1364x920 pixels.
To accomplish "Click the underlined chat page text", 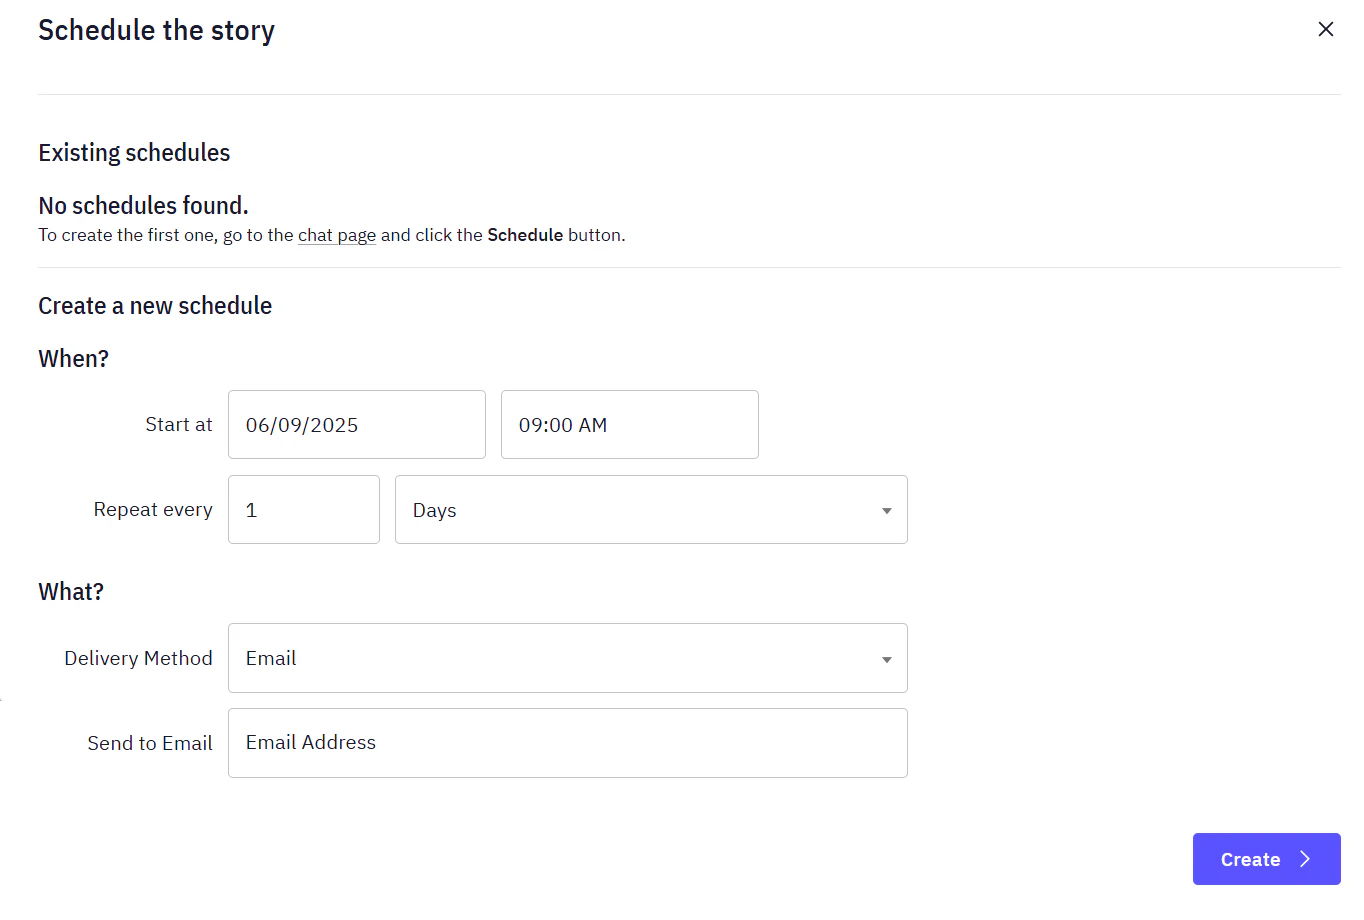I will tap(336, 234).
